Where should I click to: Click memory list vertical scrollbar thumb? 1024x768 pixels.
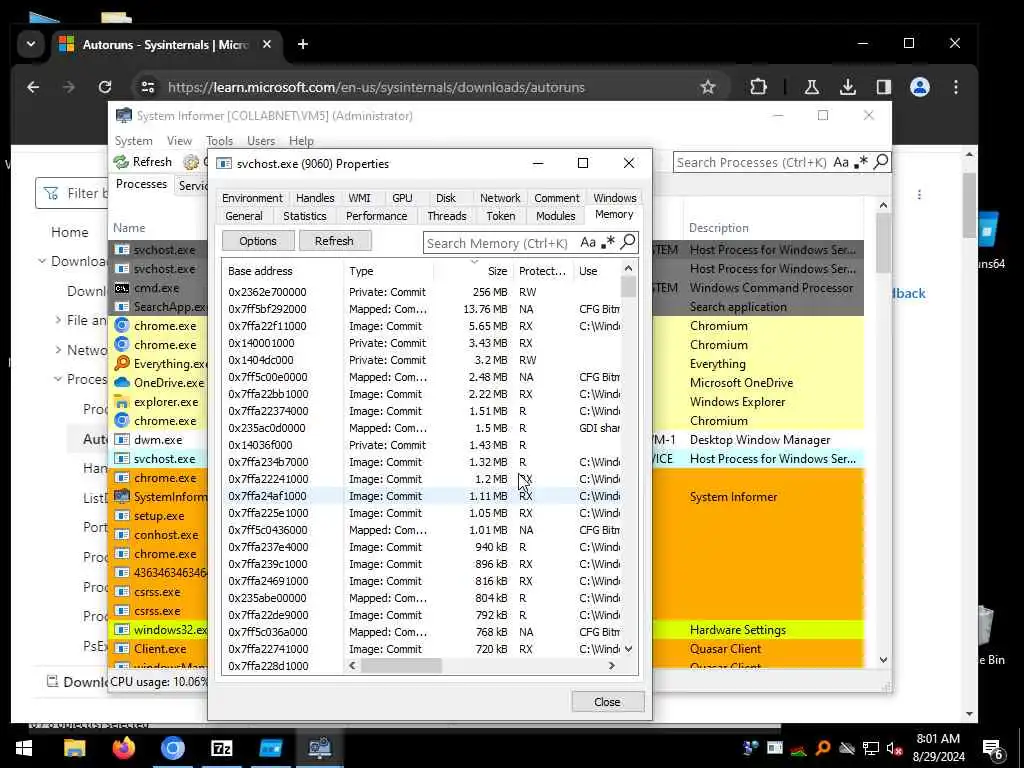click(x=628, y=286)
